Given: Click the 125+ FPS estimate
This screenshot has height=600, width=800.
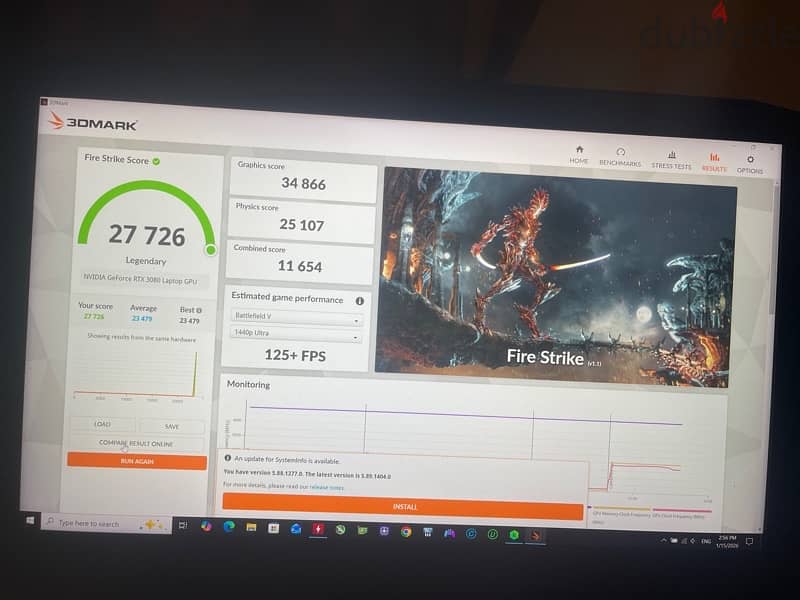Looking at the screenshot, I should [295, 355].
